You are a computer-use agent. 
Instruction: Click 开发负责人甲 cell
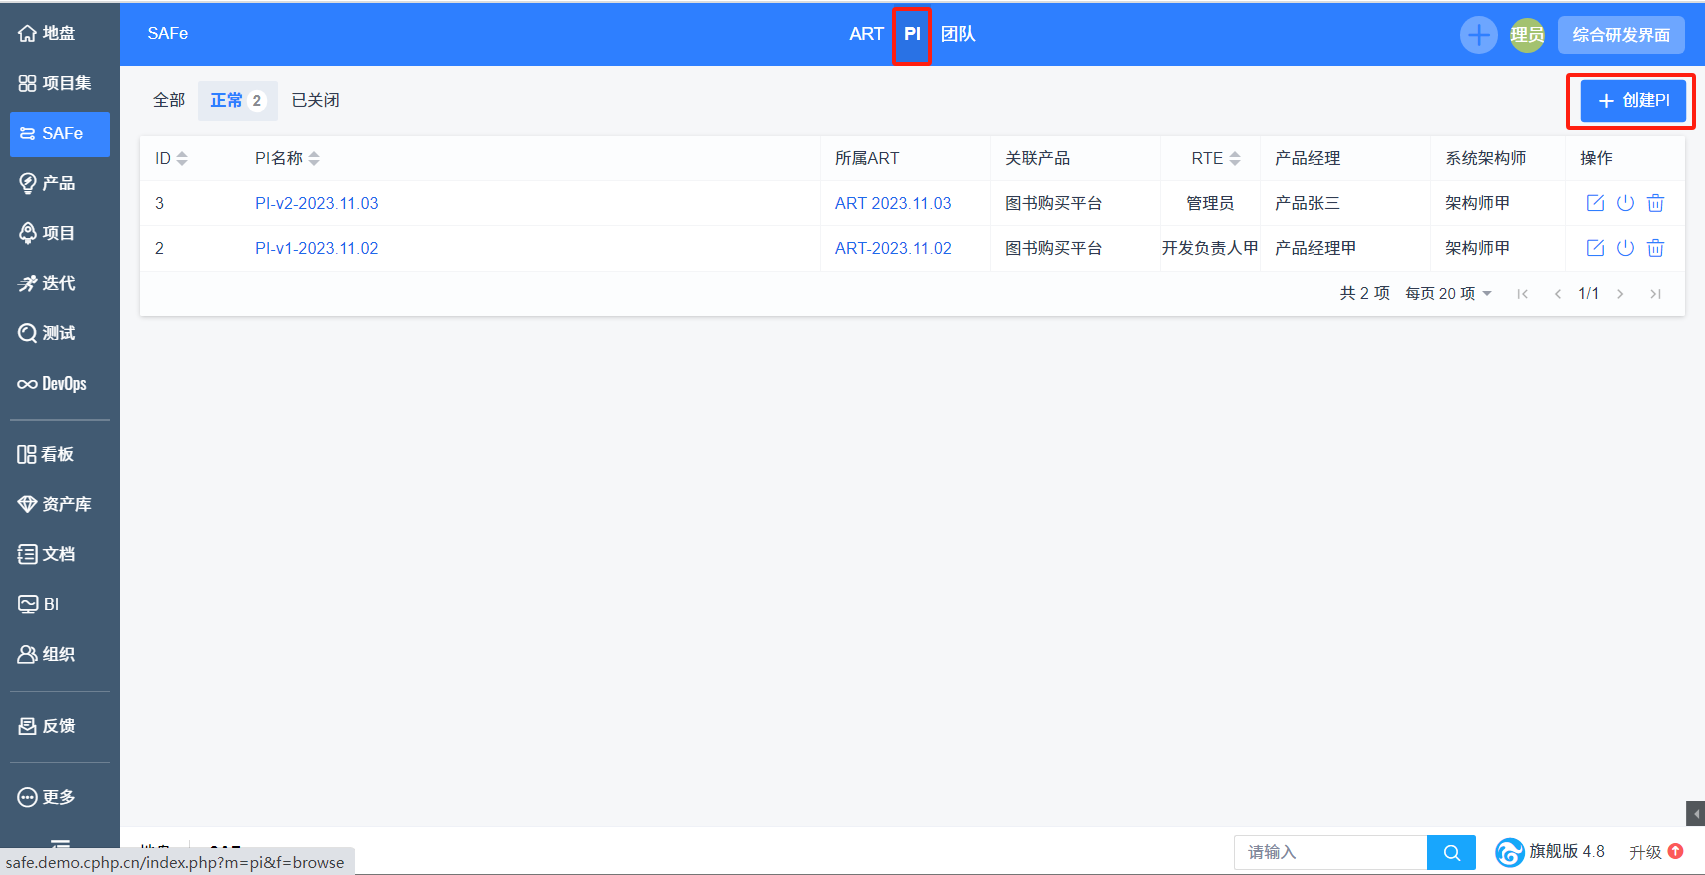click(x=1210, y=248)
